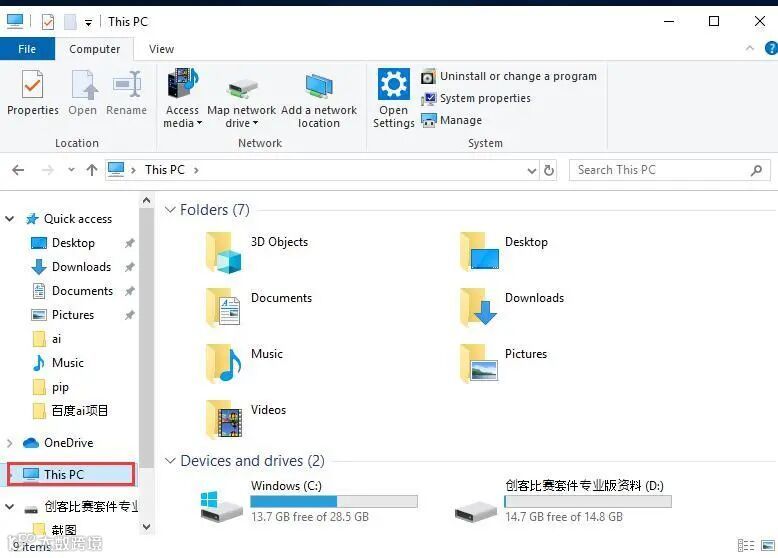The image size is (778, 558).
Task: Click Uninstall or change a program
Action: (x=509, y=76)
